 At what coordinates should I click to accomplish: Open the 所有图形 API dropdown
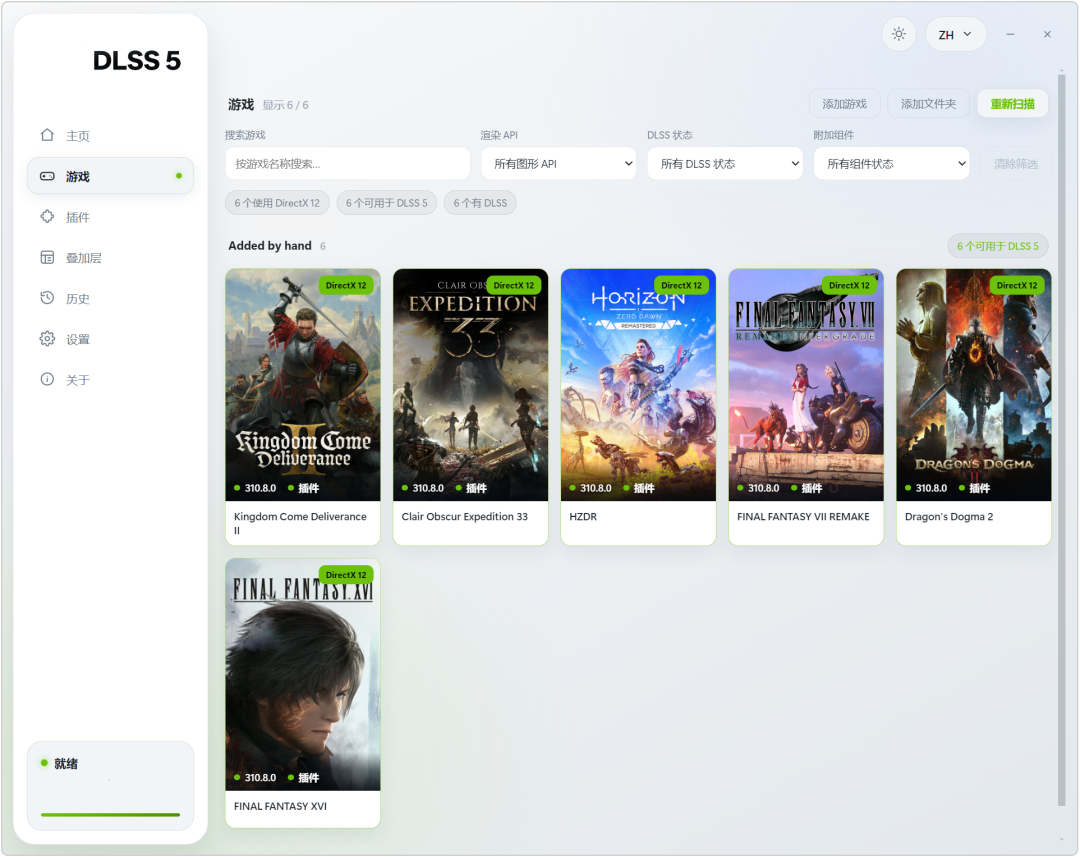558,163
